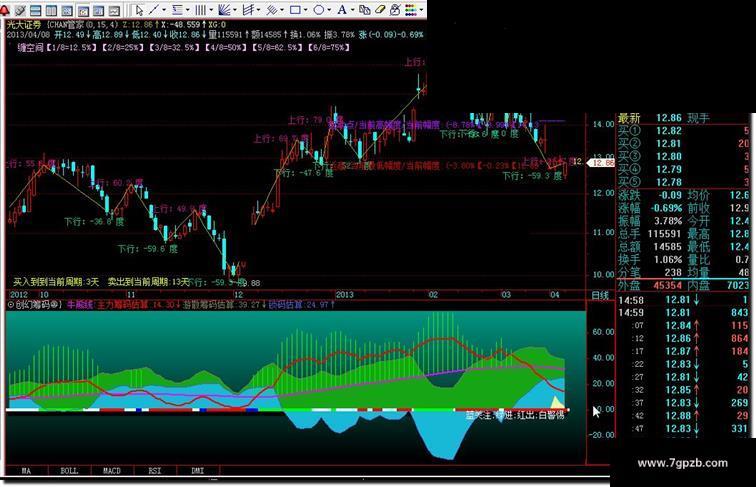Select the horizontal price lines tool

pyautogui.click(x=177, y=10)
